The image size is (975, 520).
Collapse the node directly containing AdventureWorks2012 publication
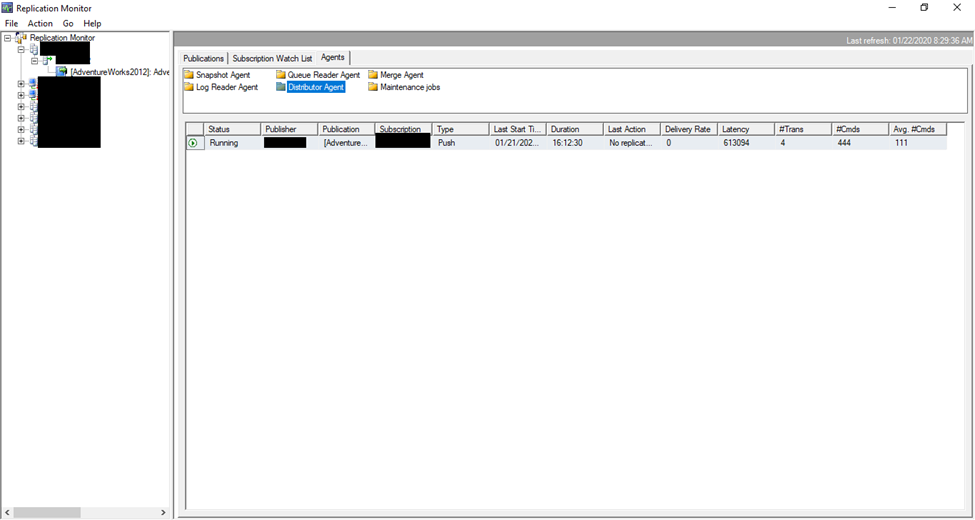[x=35, y=60]
